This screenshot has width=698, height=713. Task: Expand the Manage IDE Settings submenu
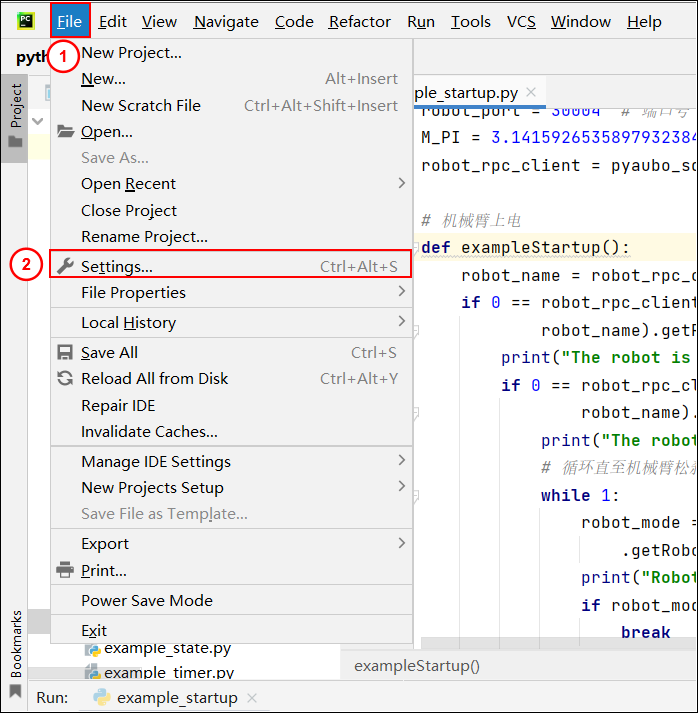click(231, 462)
